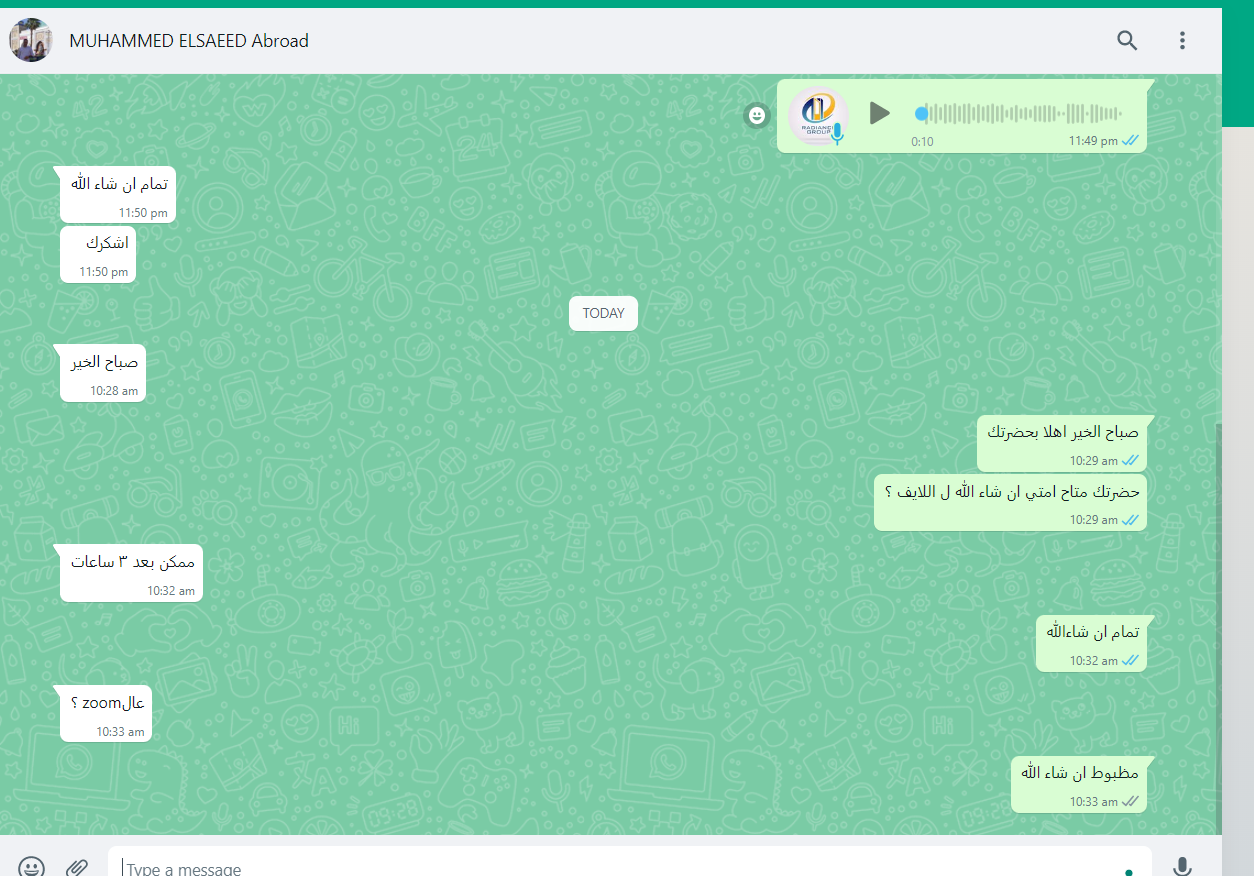Select sent message 'تمام ان شاءالله' at 10:32 am
This screenshot has width=1254, height=876.
1091,643
